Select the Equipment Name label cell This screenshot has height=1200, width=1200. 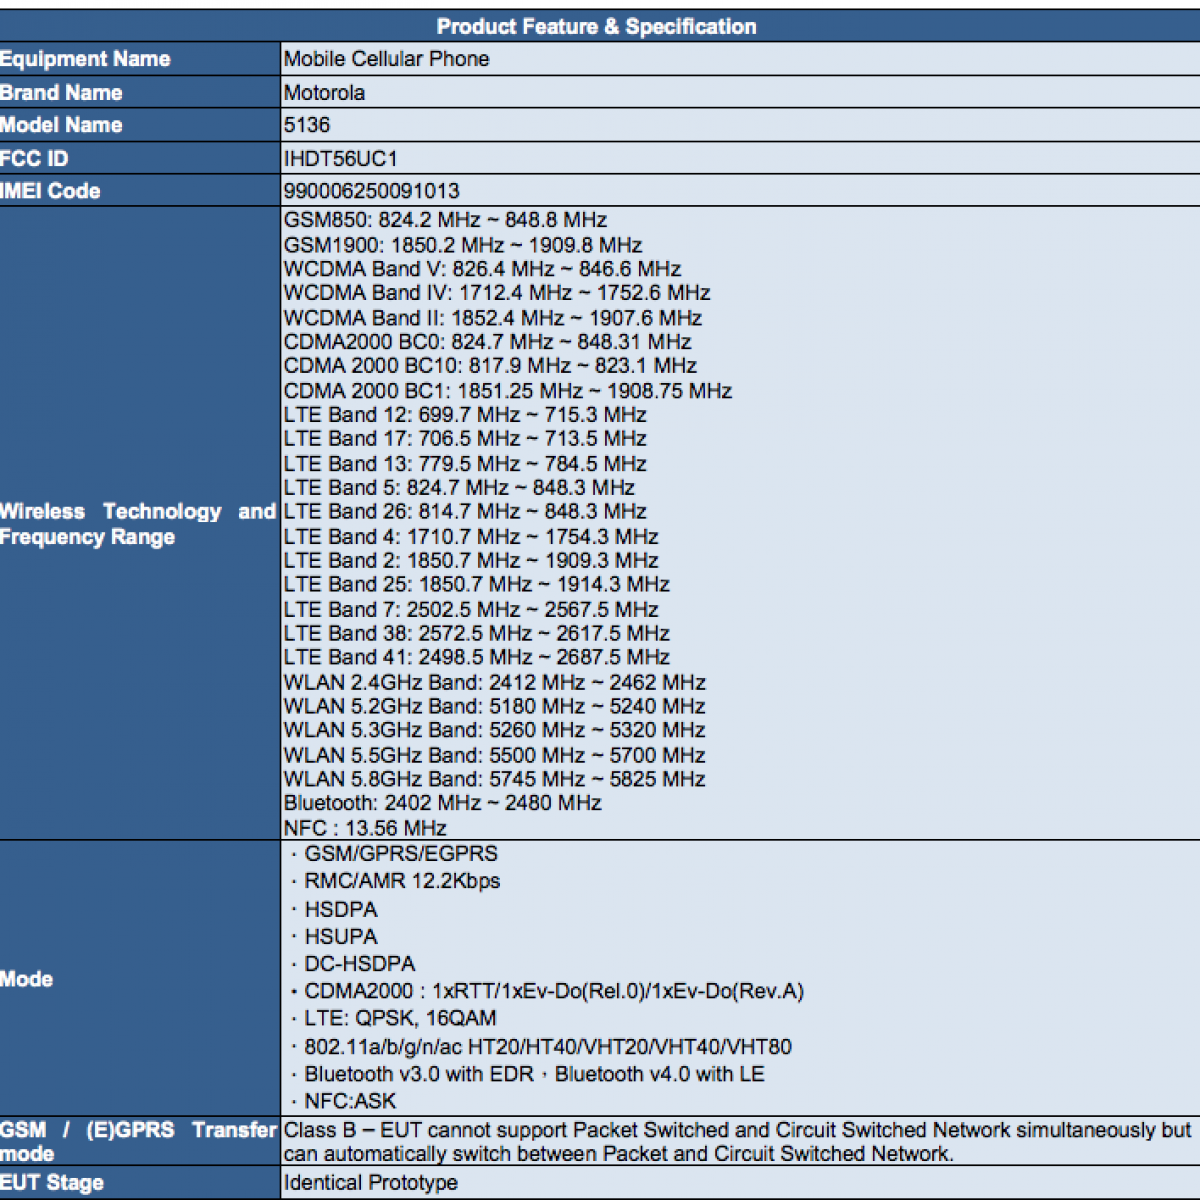(x=85, y=59)
